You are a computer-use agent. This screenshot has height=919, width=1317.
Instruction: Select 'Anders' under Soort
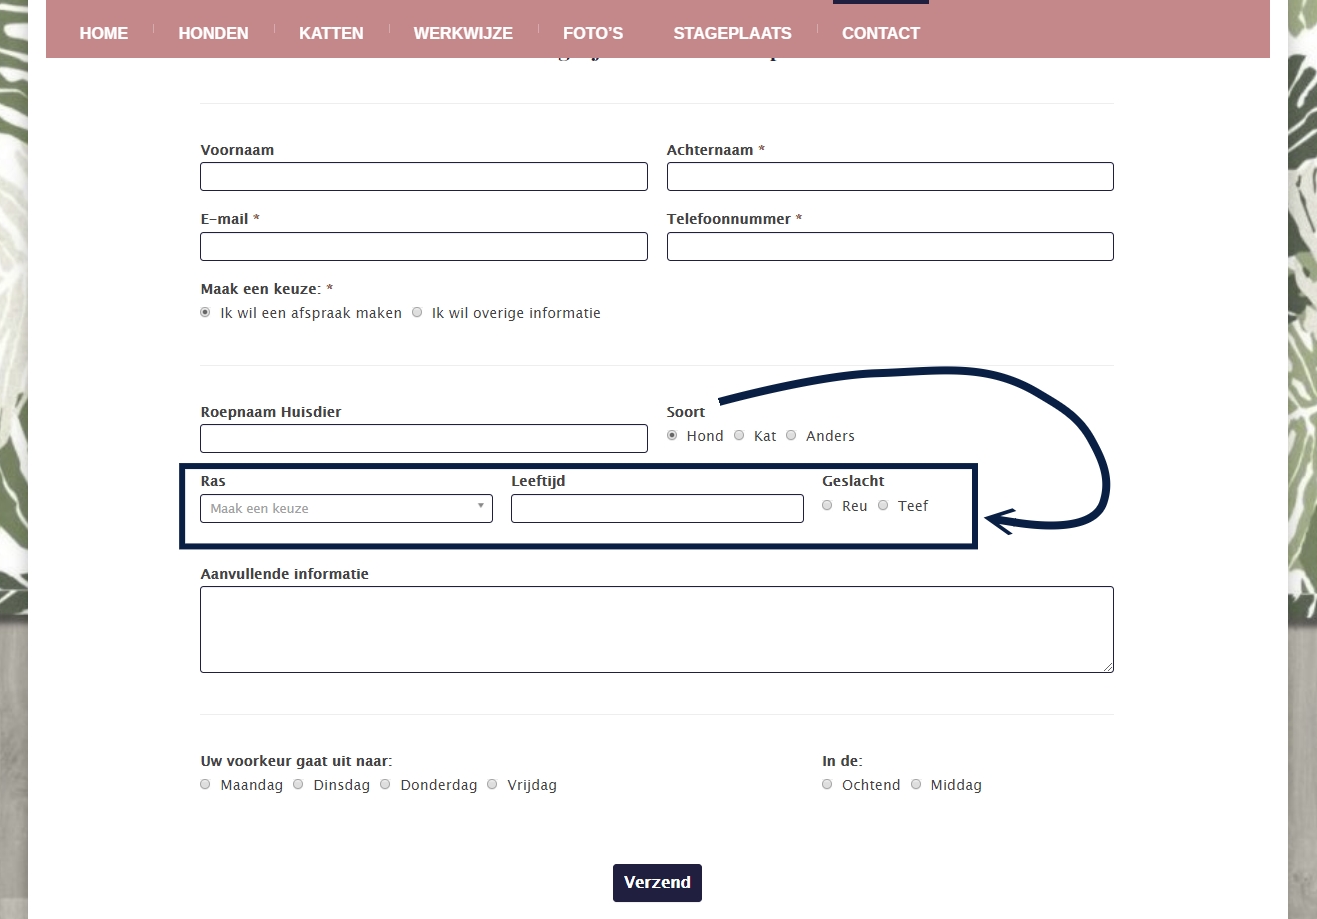[x=791, y=436]
